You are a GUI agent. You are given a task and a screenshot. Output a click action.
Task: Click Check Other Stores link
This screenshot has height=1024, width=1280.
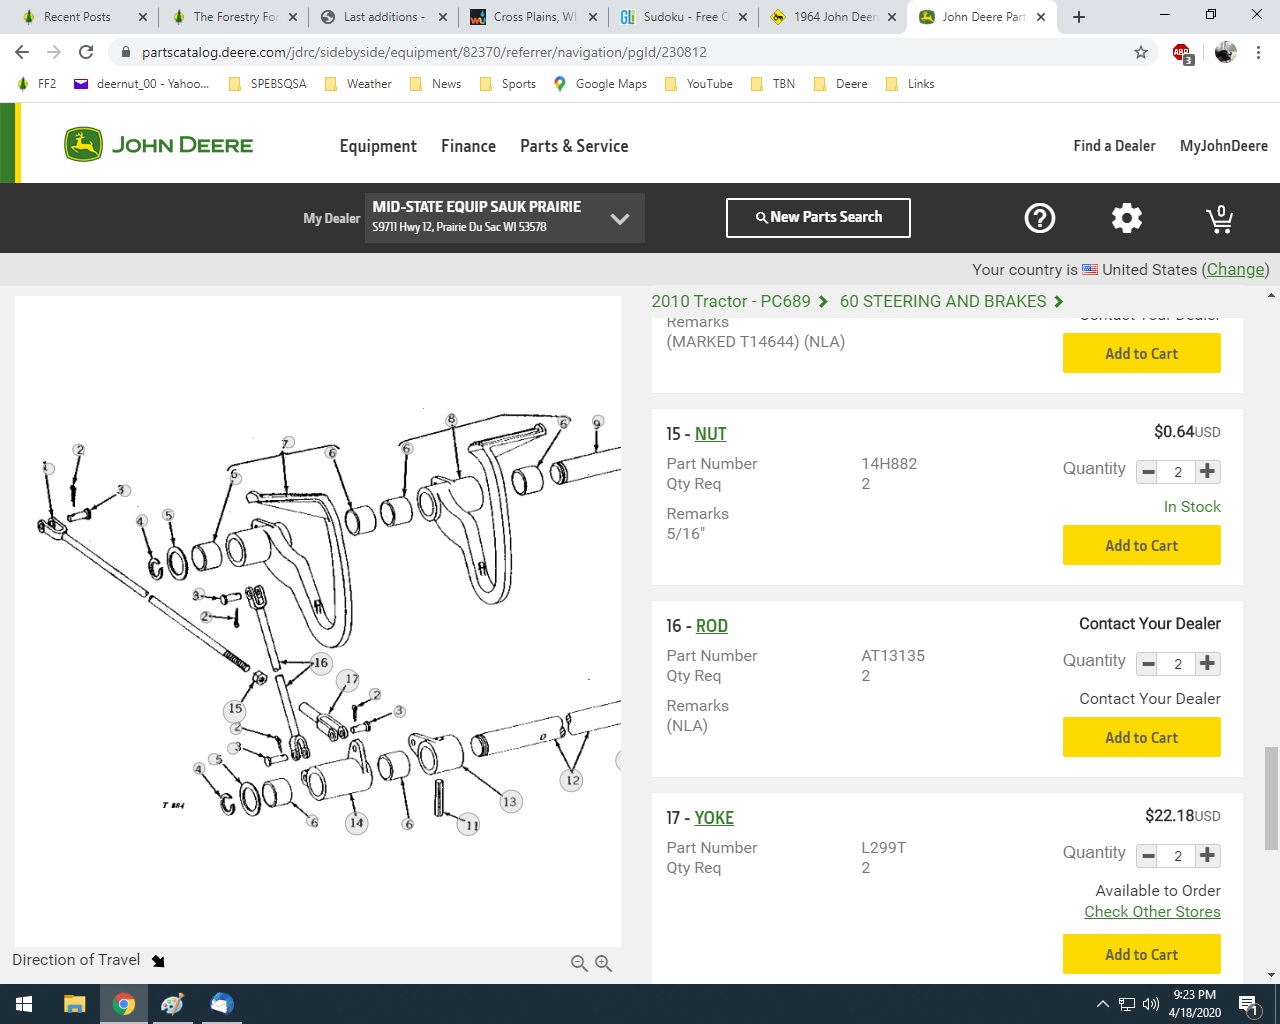tap(1152, 912)
